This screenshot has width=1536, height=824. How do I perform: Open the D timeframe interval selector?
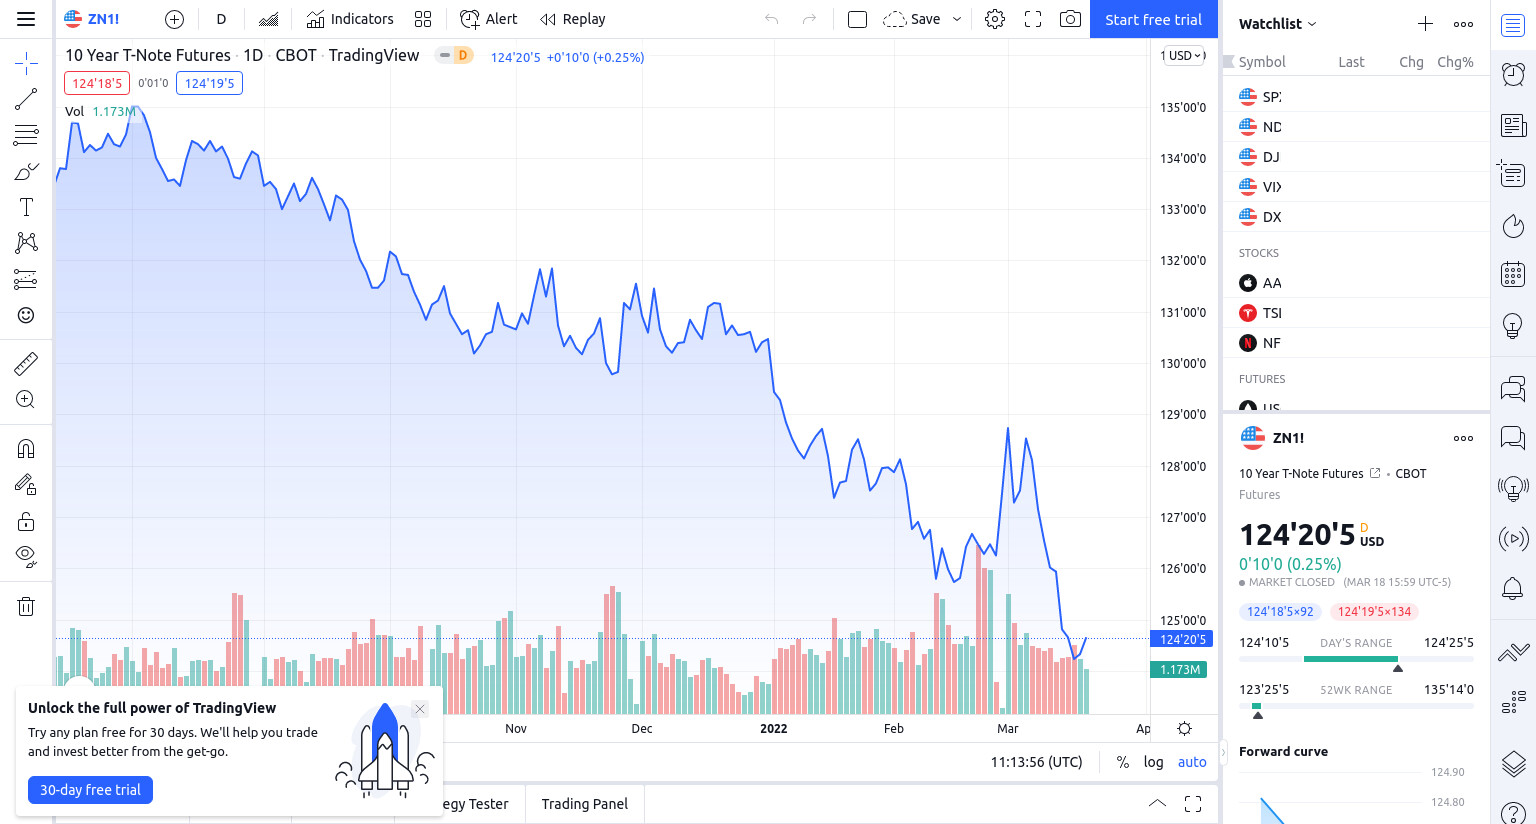point(221,19)
